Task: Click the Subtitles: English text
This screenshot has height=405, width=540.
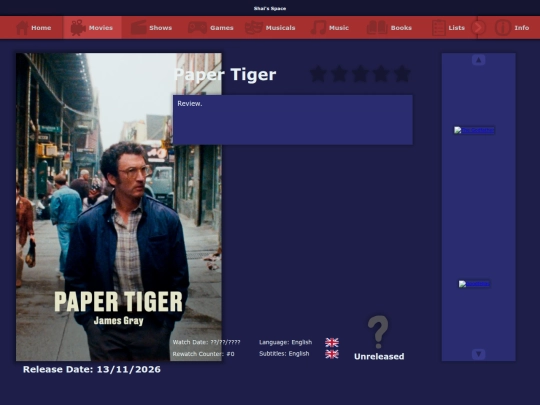Action: tap(284, 354)
